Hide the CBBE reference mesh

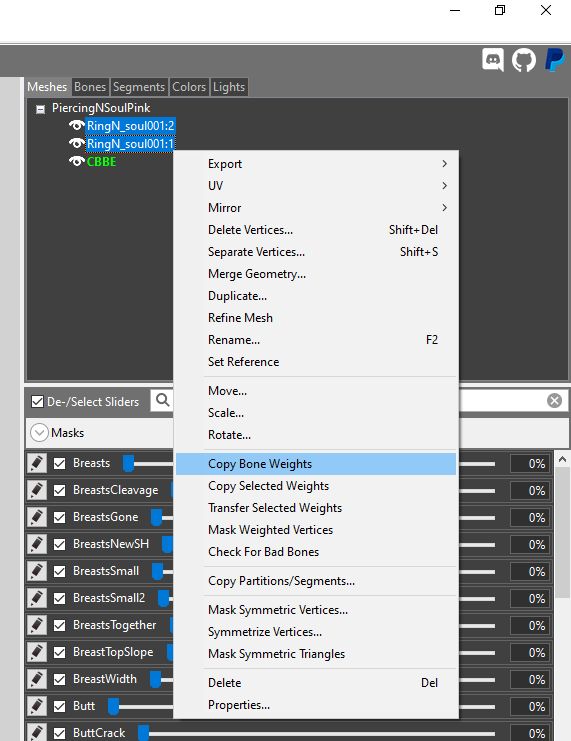pyautogui.click(x=77, y=161)
